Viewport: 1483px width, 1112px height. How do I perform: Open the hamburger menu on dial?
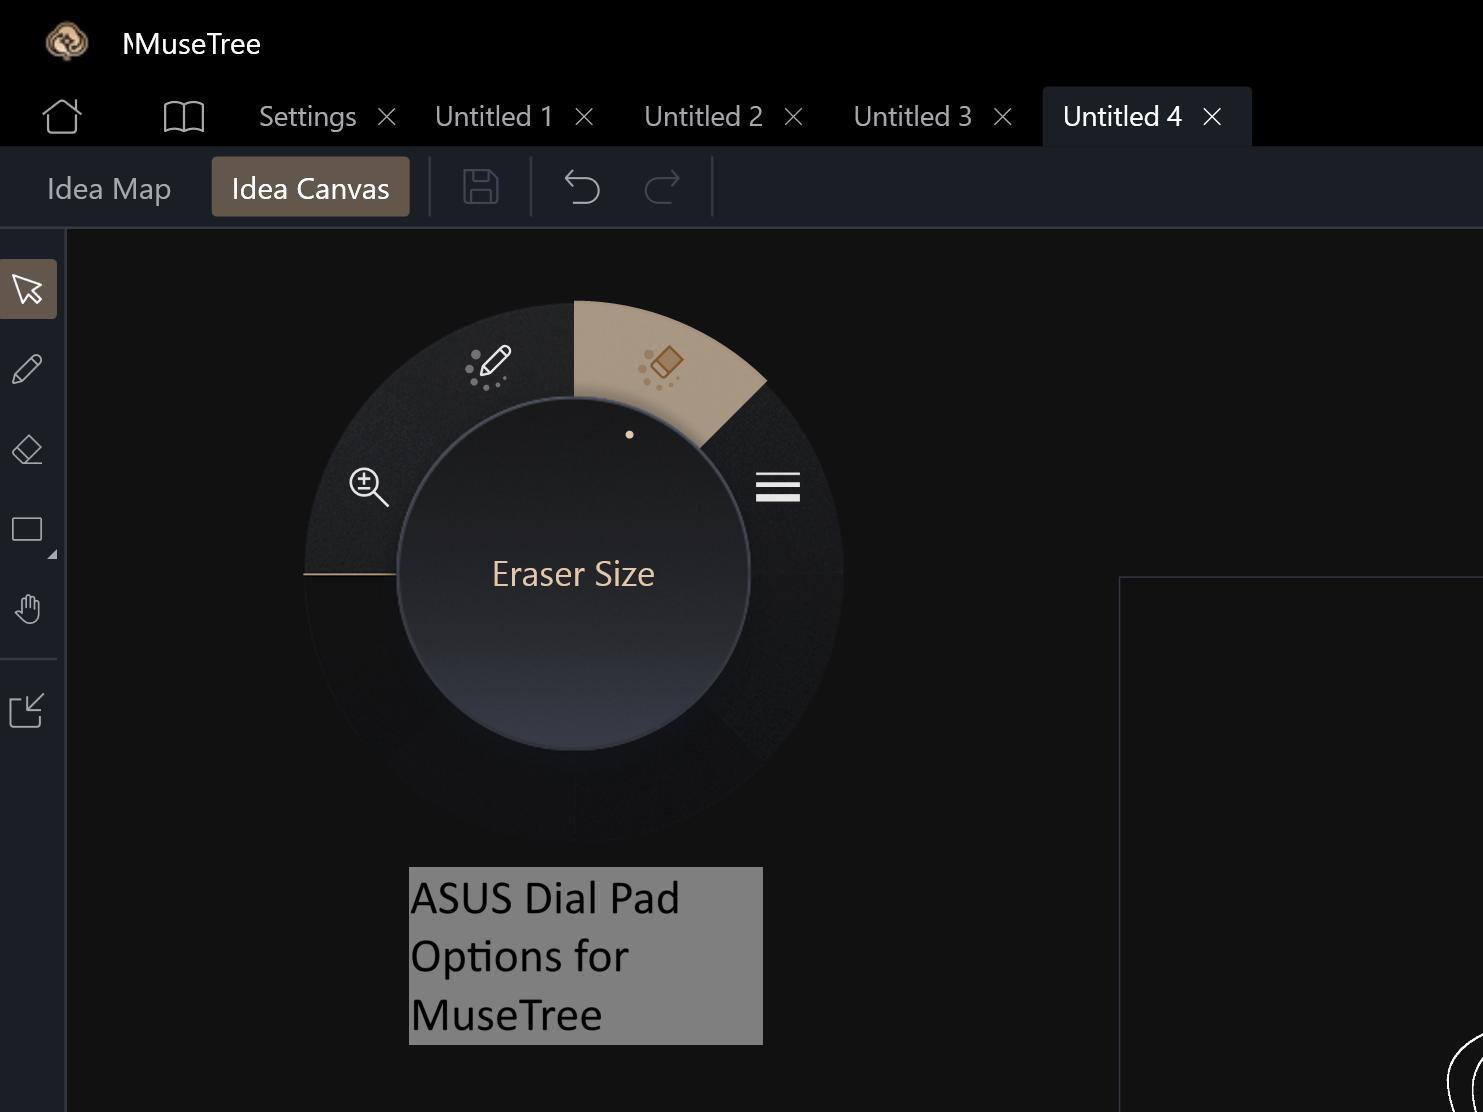coord(778,487)
